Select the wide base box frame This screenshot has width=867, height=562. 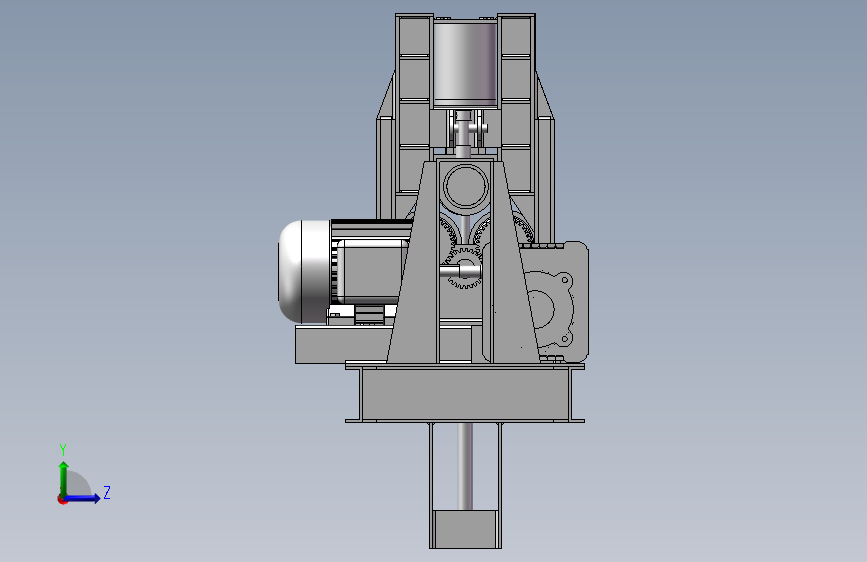coord(465,392)
